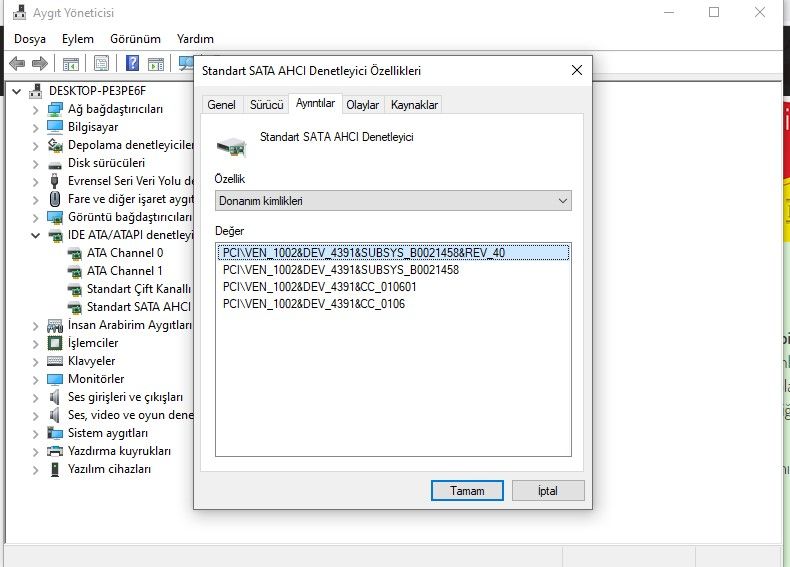Expand the Klavyeler node
Image resolution: width=790 pixels, height=567 pixels.
pos(35,361)
